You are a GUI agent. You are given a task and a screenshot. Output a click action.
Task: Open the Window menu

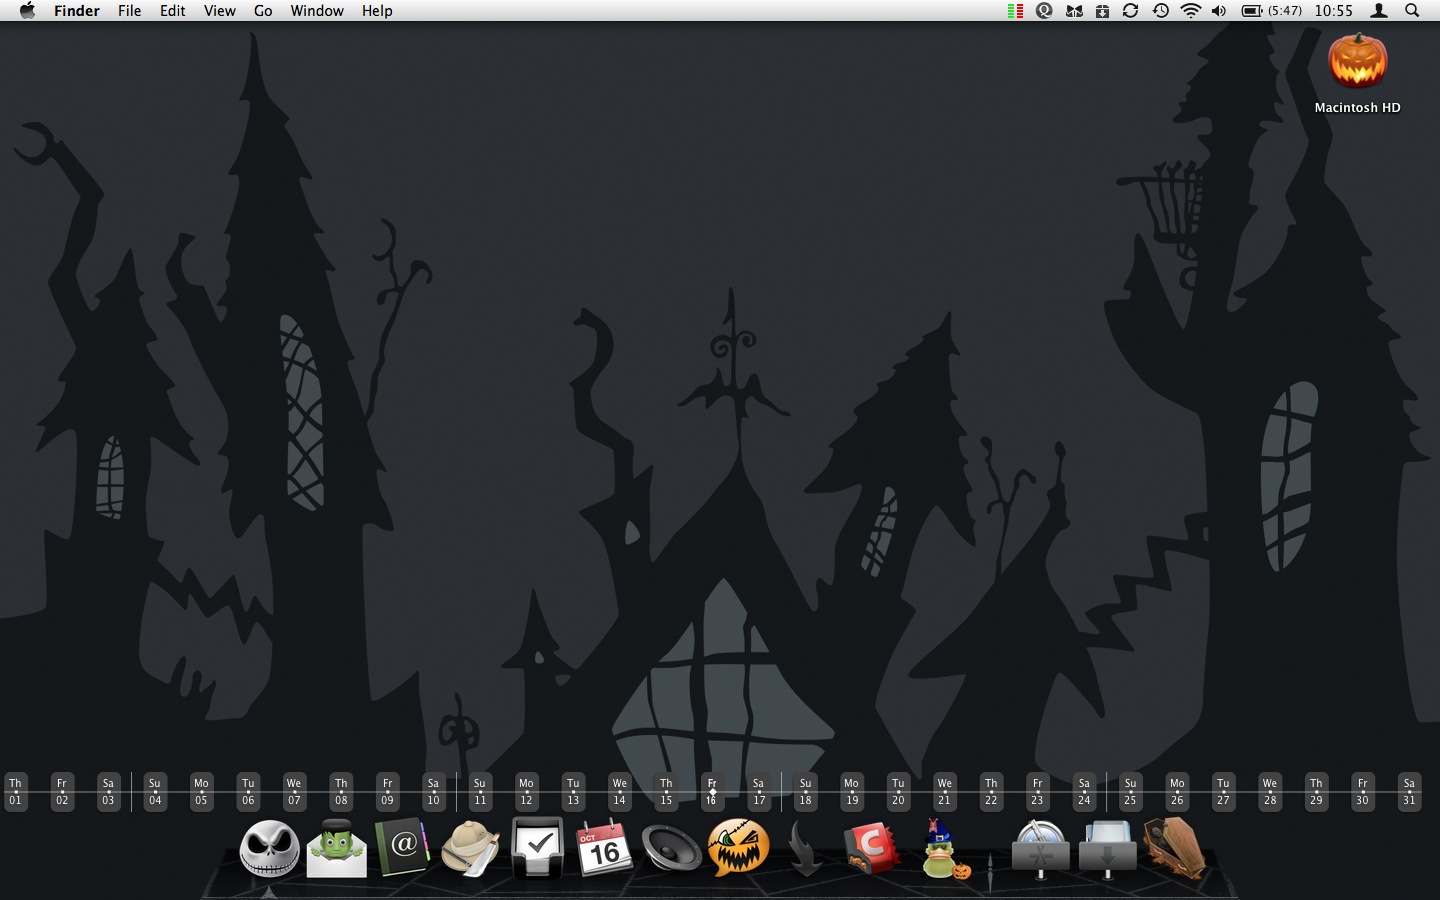317,11
